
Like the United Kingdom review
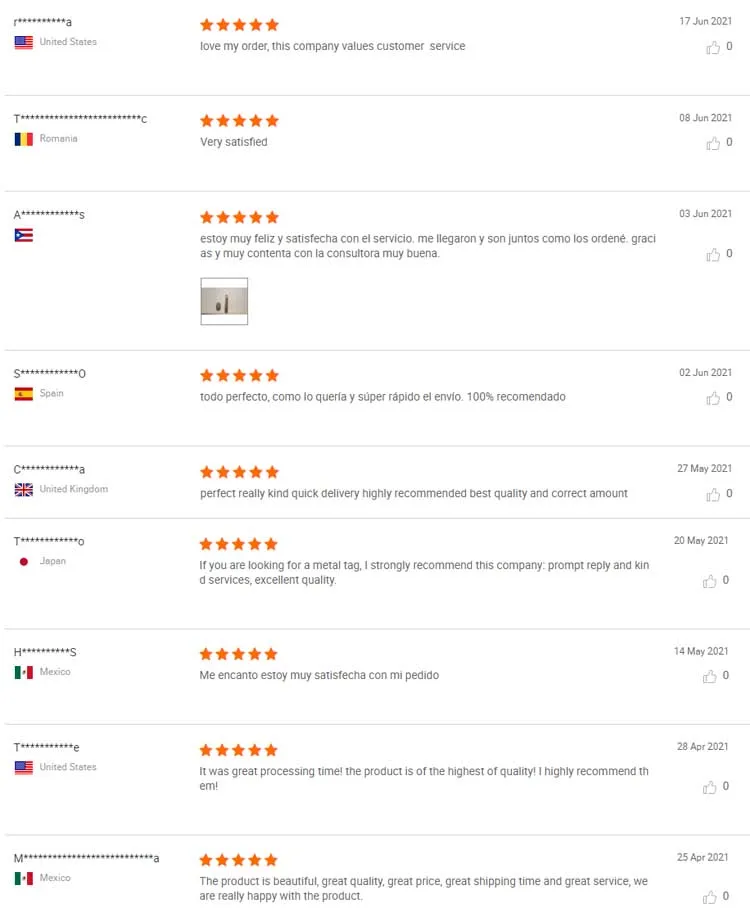pos(713,494)
